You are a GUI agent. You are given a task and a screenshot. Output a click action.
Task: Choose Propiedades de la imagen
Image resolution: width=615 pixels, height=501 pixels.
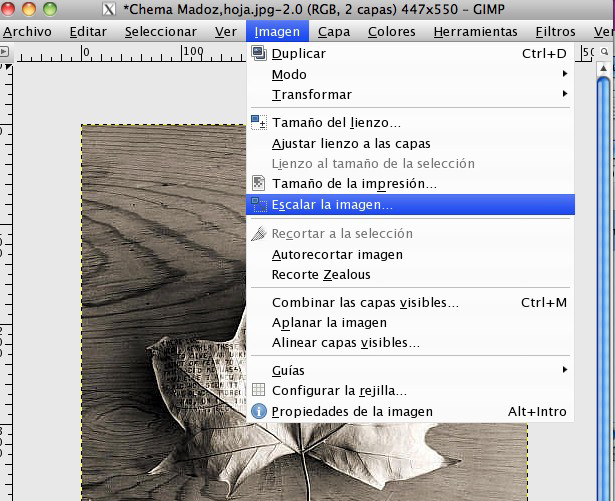pyautogui.click(x=410, y=411)
